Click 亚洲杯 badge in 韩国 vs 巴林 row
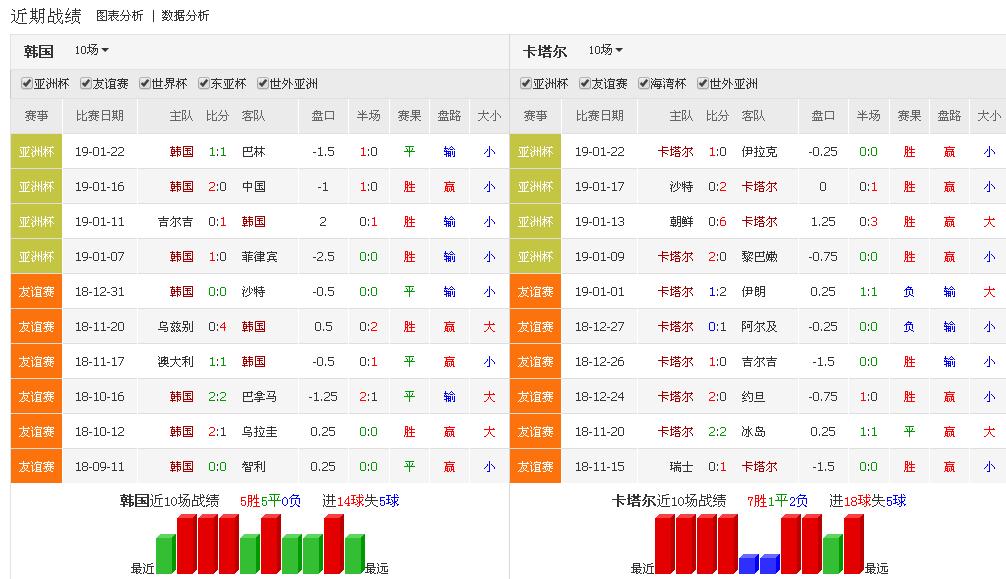The image size is (1006, 579). point(36,152)
